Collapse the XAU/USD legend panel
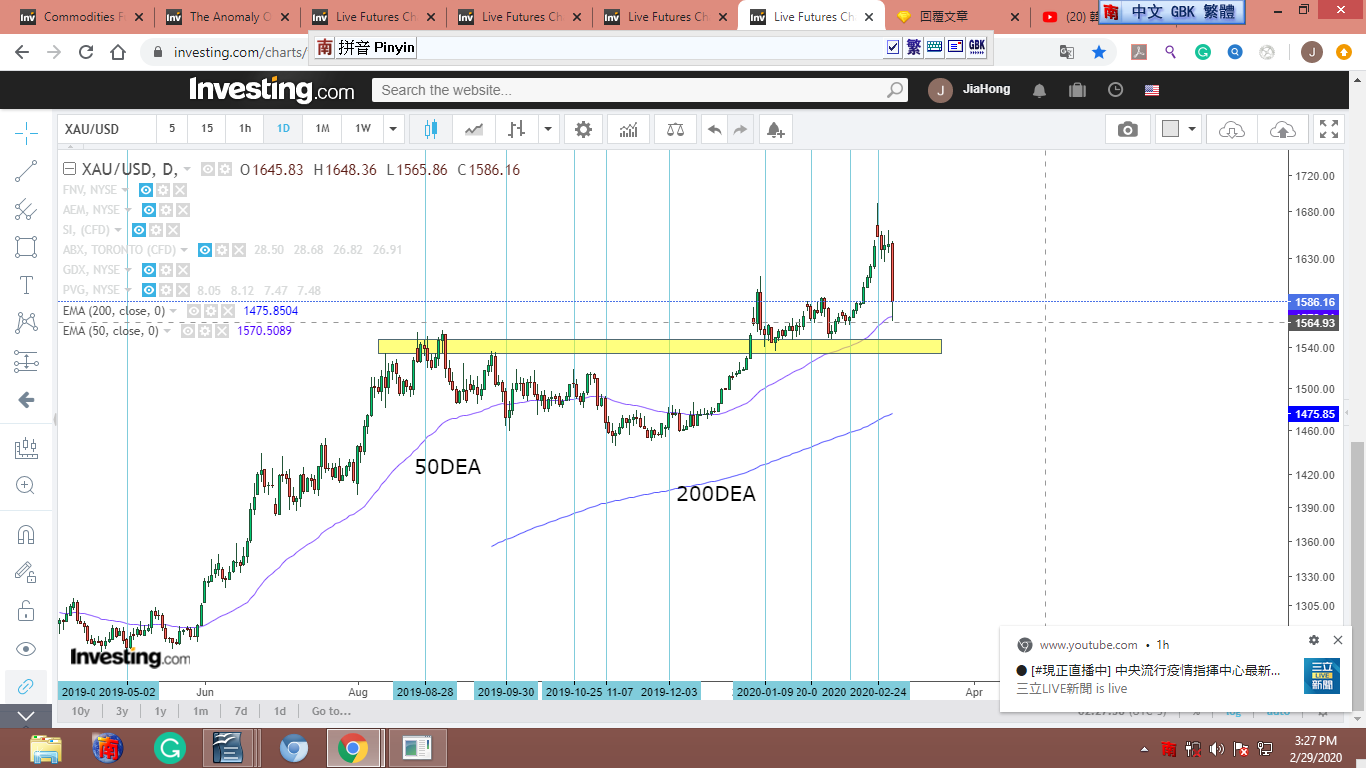 69,169
